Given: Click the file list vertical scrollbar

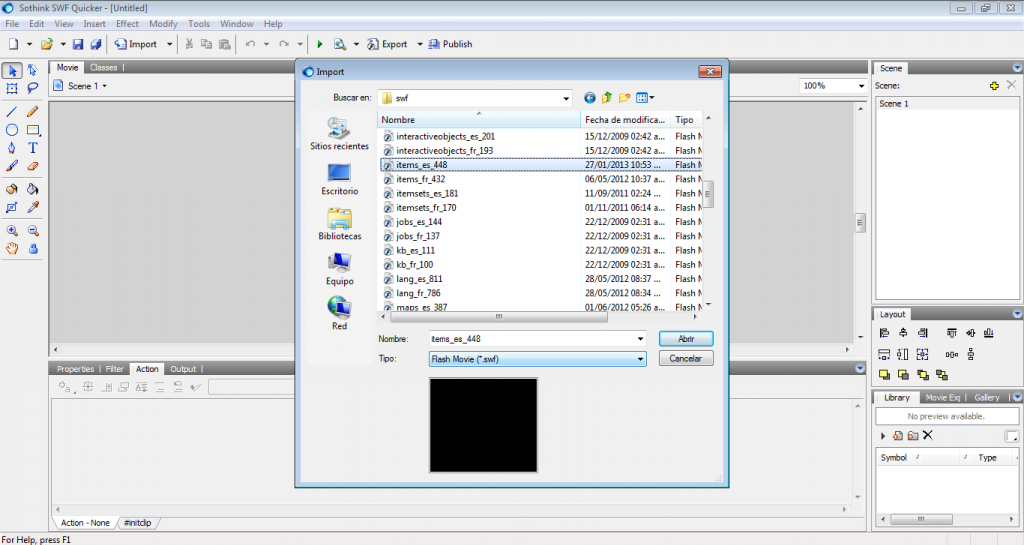Looking at the screenshot, I should click(x=708, y=194).
